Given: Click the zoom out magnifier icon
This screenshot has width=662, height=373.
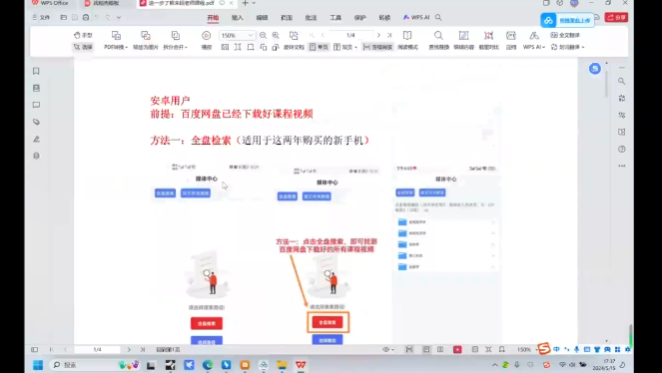Looking at the screenshot, I should [263, 35].
